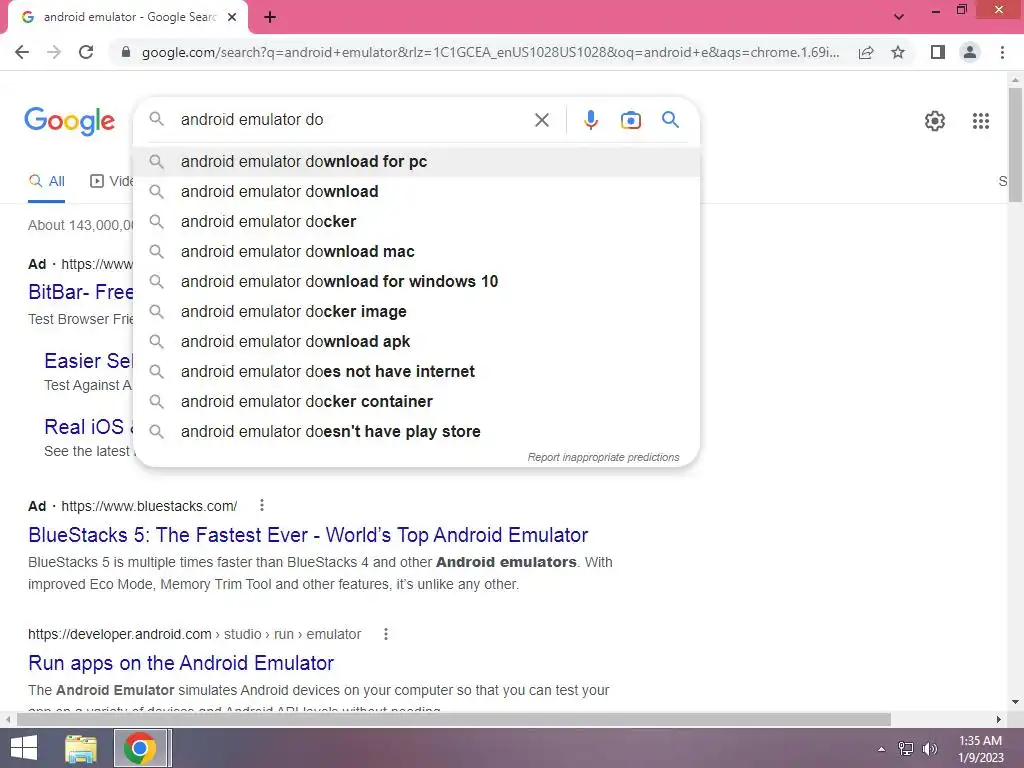This screenshot has height=768, width=1024.
Task: Open the tab search dropdown arrow
Action: [x=899, y=17]
